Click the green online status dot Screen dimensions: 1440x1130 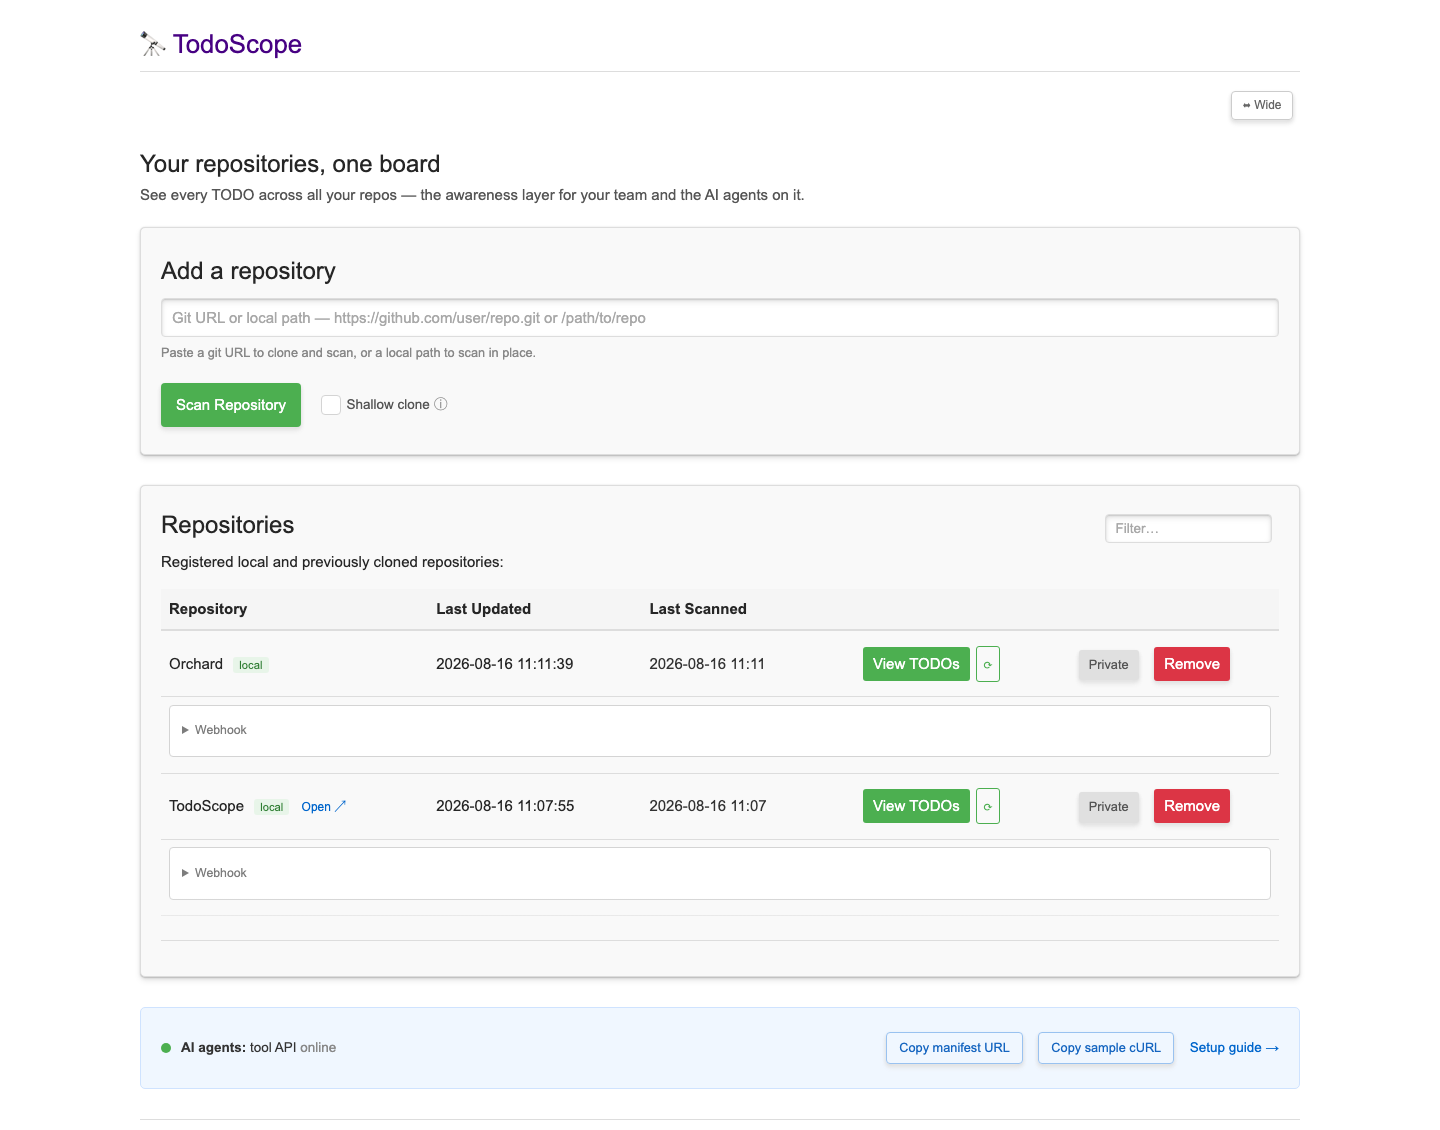(x=166, y=1048)
